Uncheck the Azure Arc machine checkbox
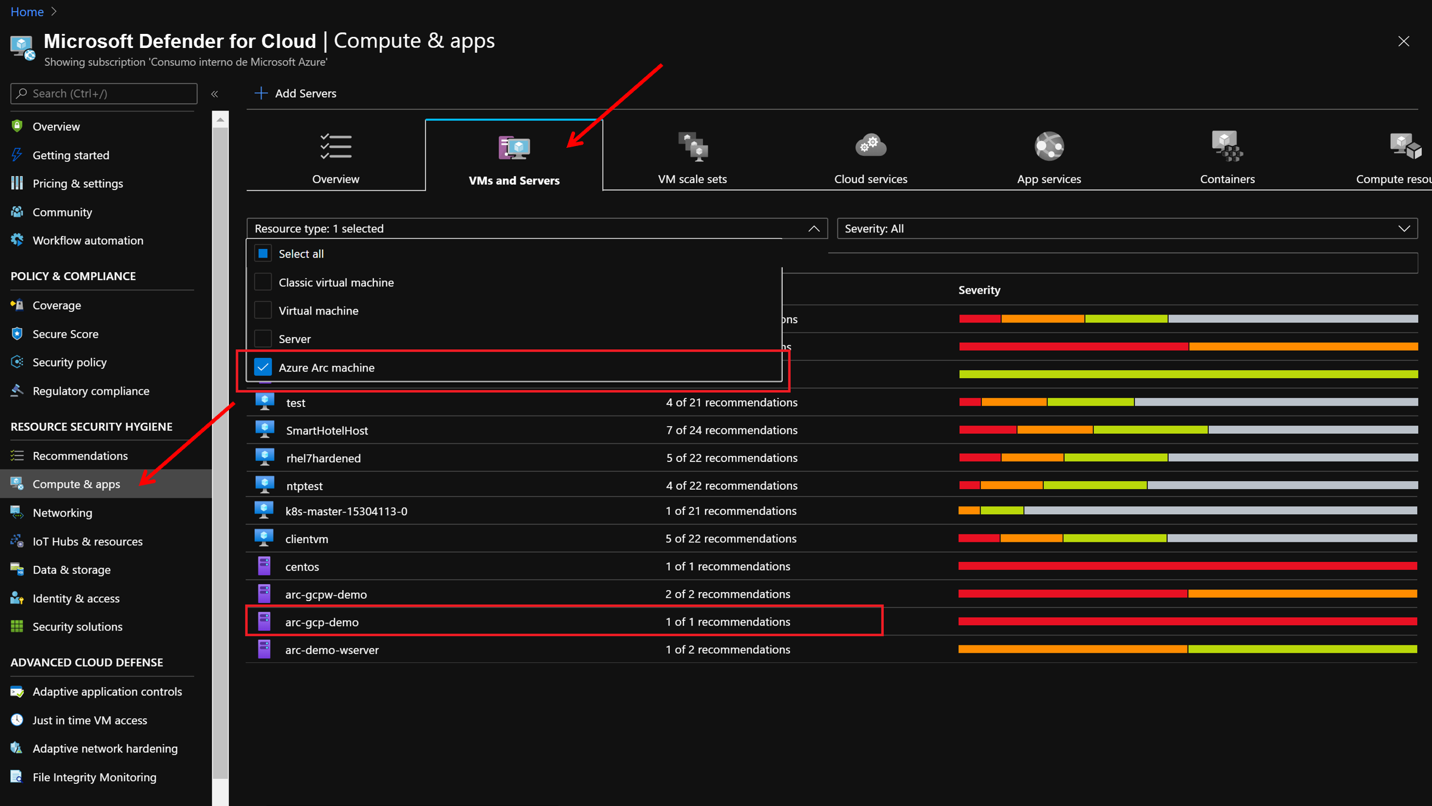The height and width of the screenshot is (806, 1432). point(263,367)
